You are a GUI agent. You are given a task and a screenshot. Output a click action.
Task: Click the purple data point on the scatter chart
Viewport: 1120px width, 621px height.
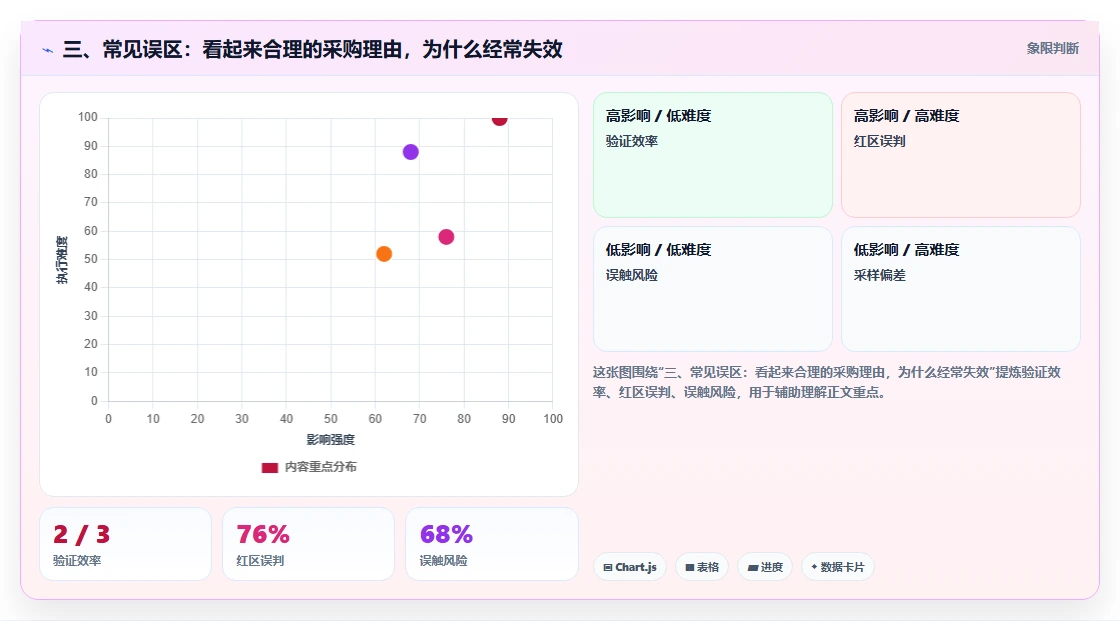click(411, 152)
